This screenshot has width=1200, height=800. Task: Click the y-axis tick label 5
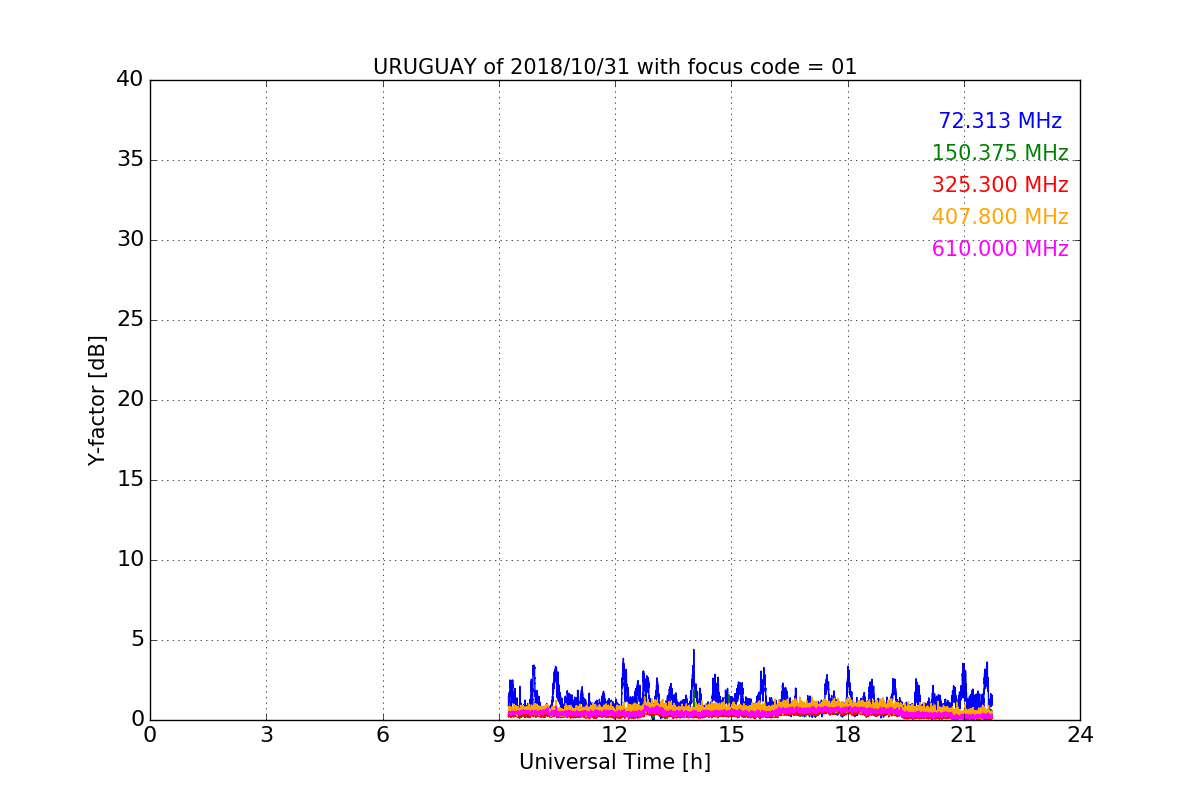tap(137, 640)
